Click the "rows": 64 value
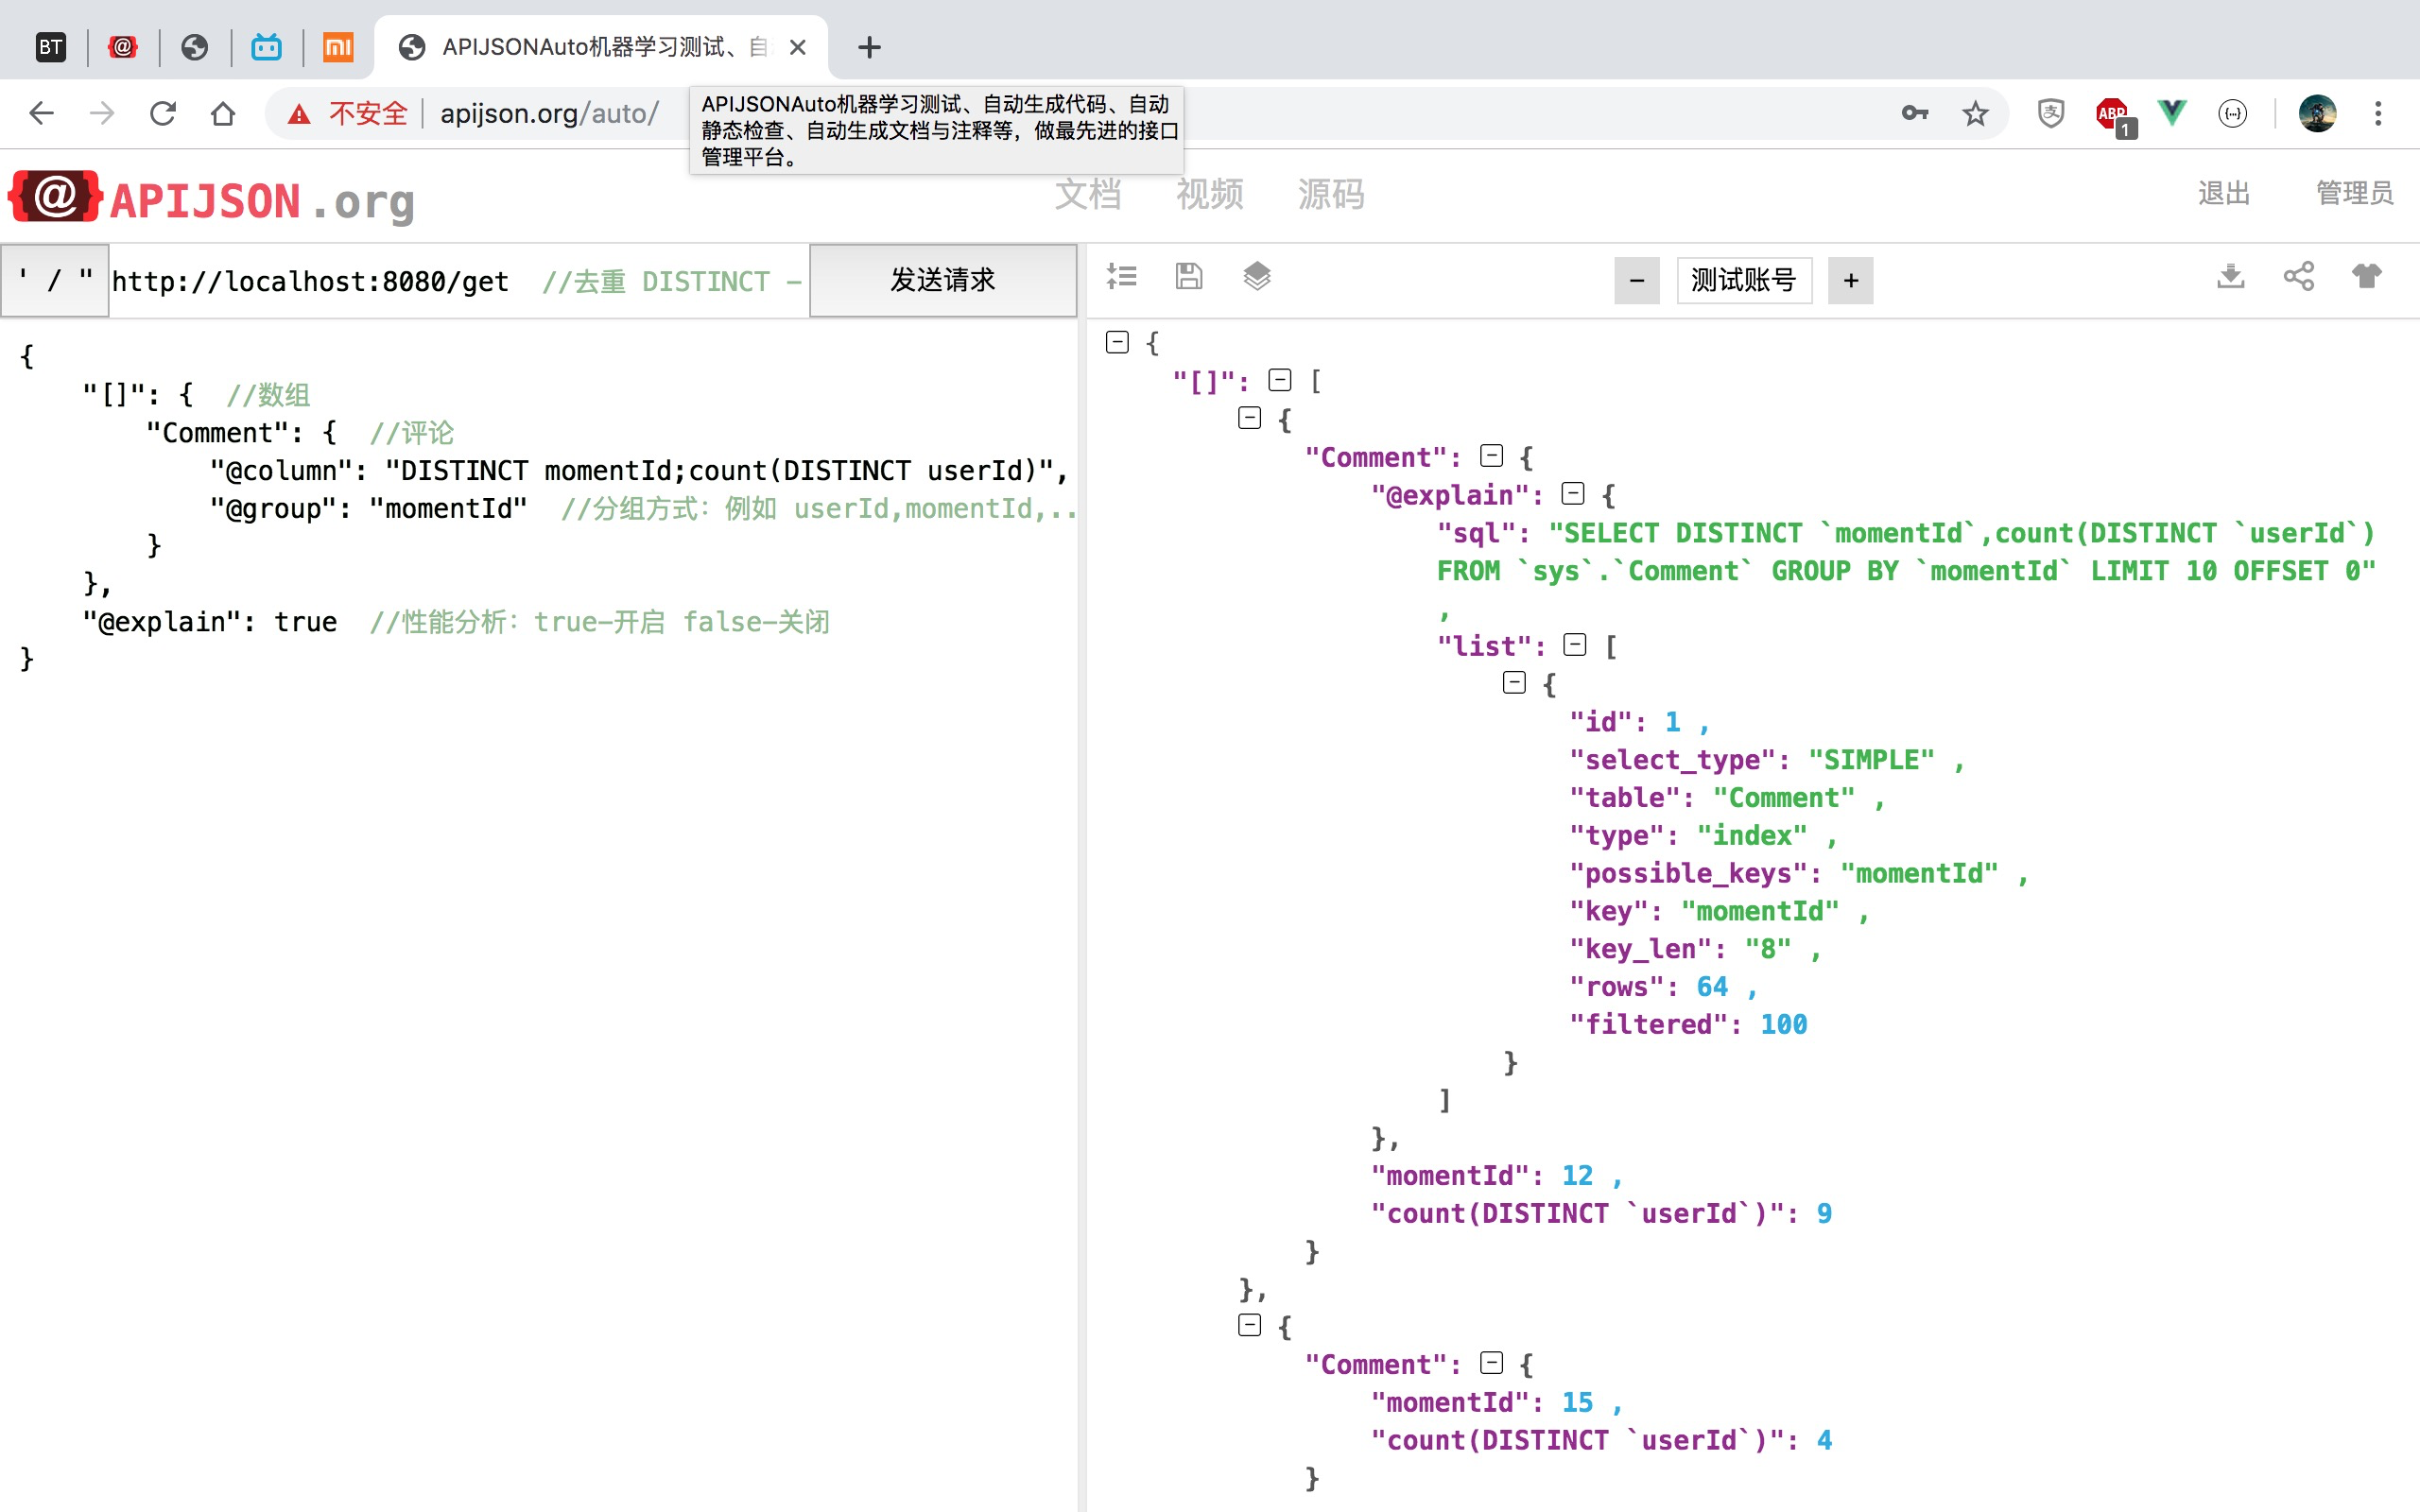The height and width of the screenshot is (1512, 2420). coord(1712,987)
